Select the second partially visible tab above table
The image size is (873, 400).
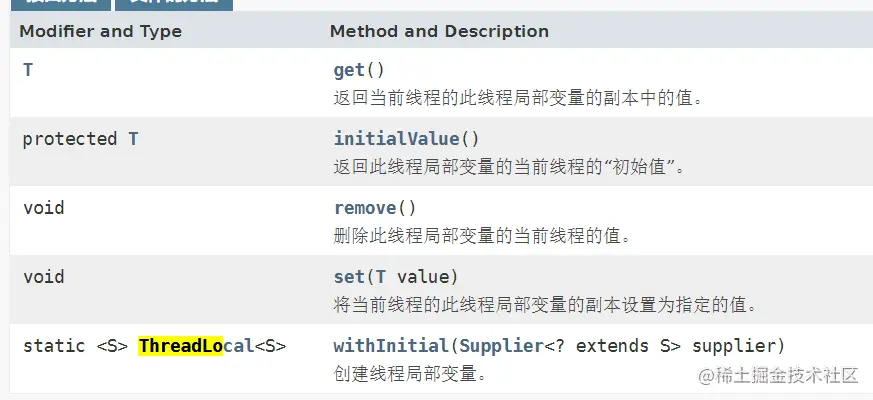pyautogui.click(x=174, y=4)
